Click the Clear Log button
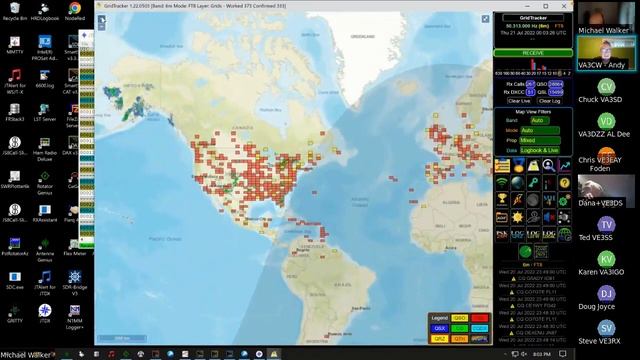The height and width of the screenshot is (360, 640). click(549, 101)
